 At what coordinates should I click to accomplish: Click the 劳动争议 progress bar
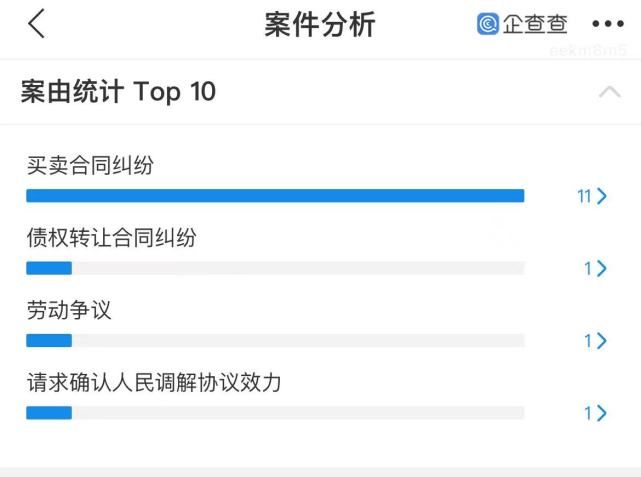pyautogui.click(x=275, y=340)
